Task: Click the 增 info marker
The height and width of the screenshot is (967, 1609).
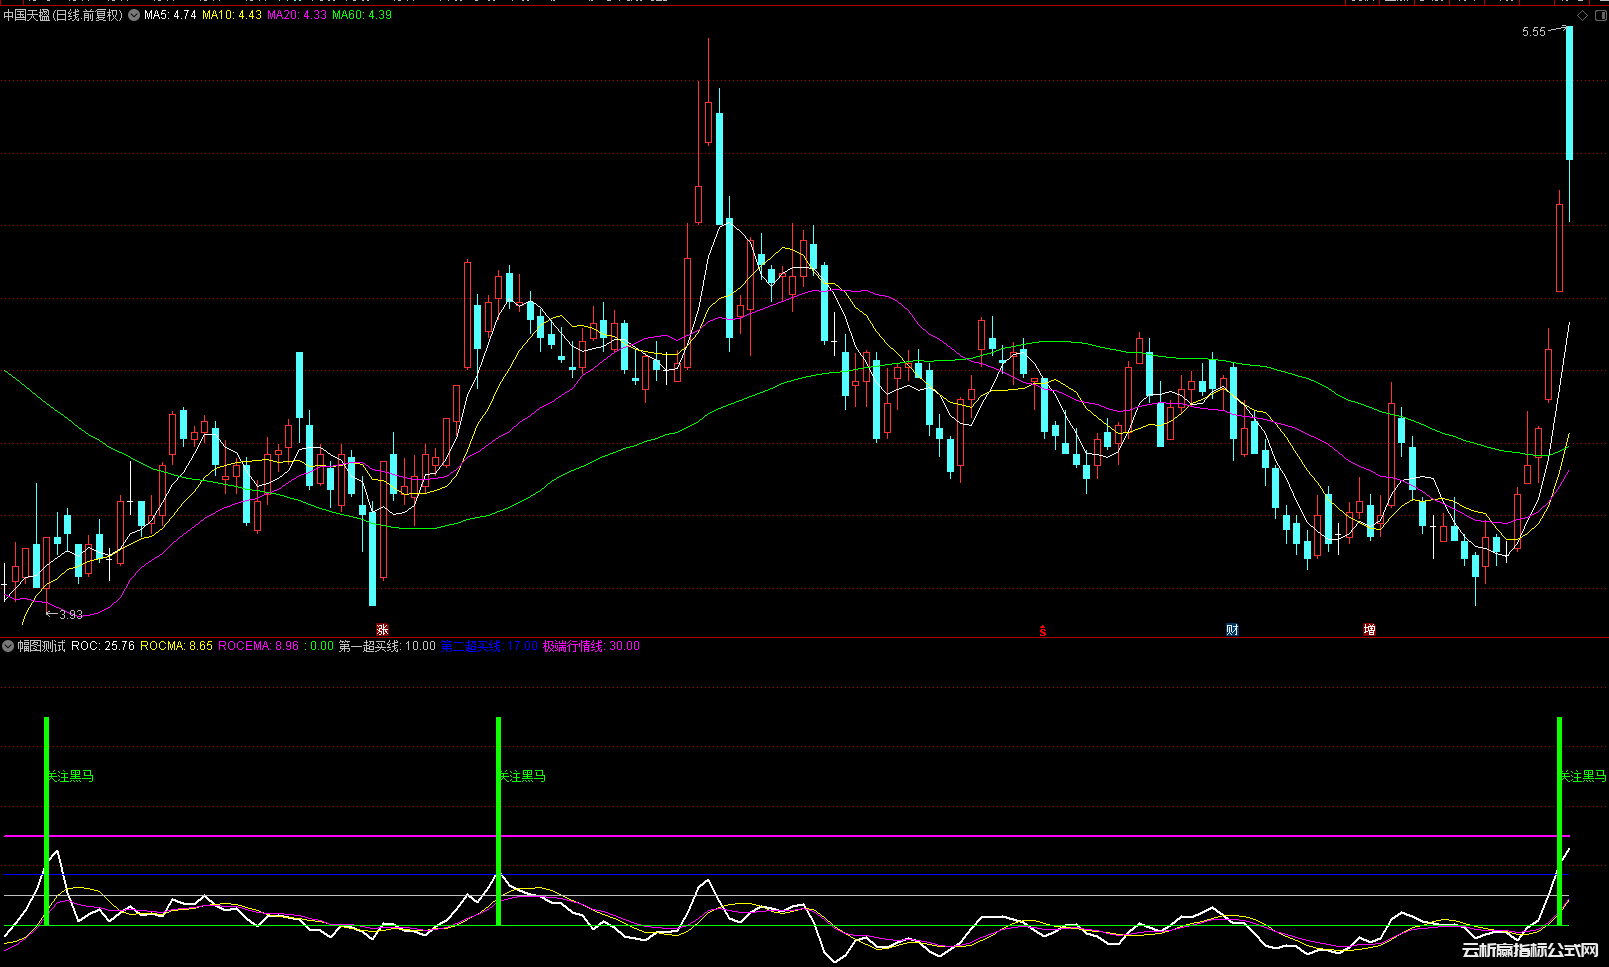Action: (1369, 630)
